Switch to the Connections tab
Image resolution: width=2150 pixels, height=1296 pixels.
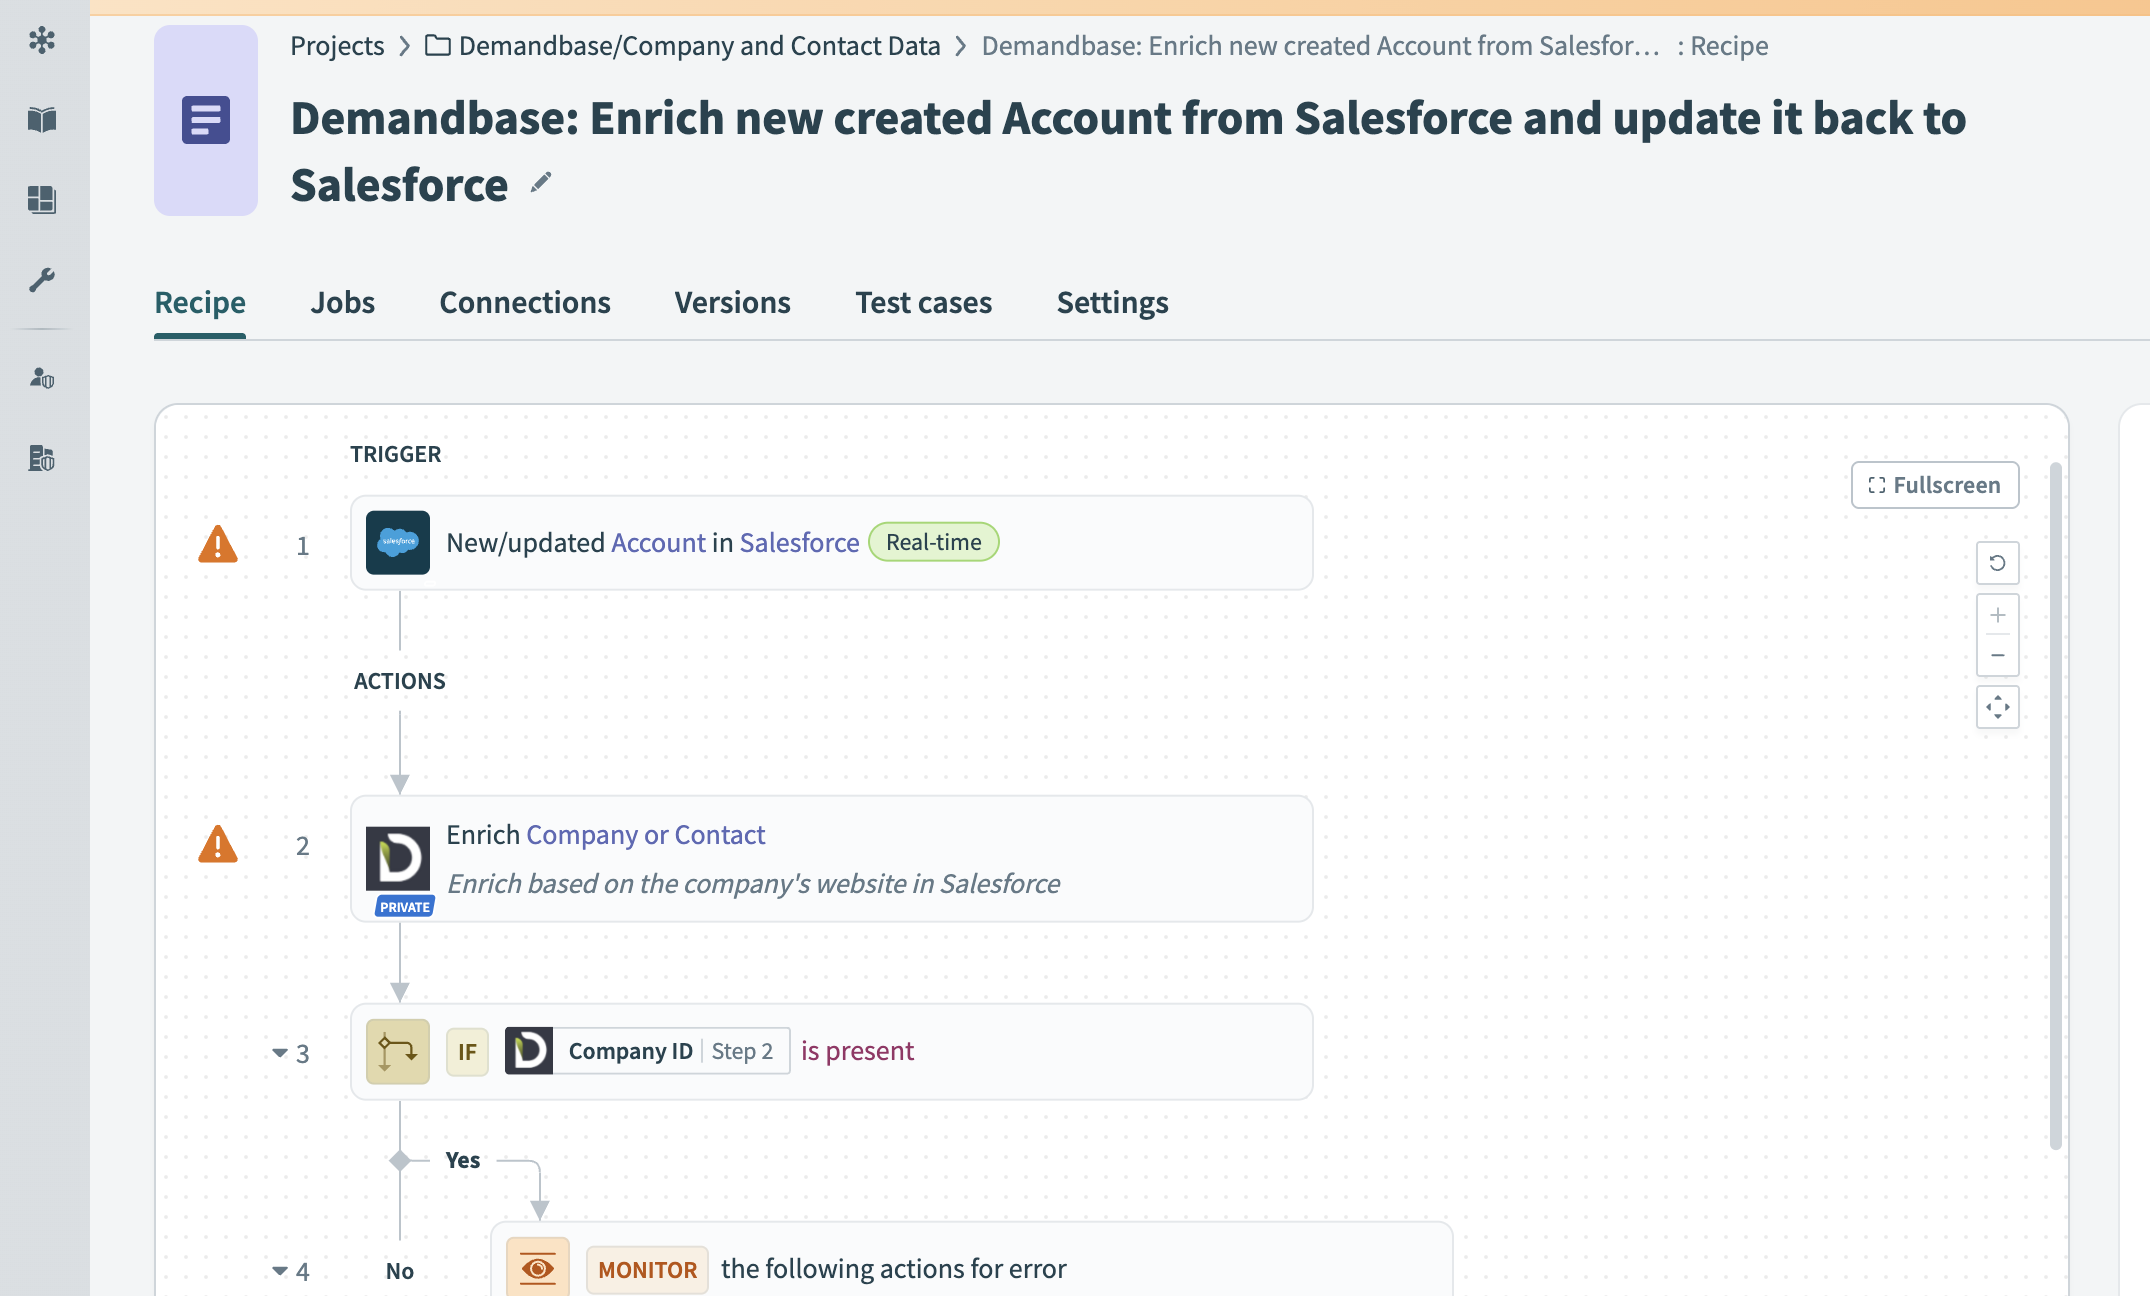coord(524,303)
